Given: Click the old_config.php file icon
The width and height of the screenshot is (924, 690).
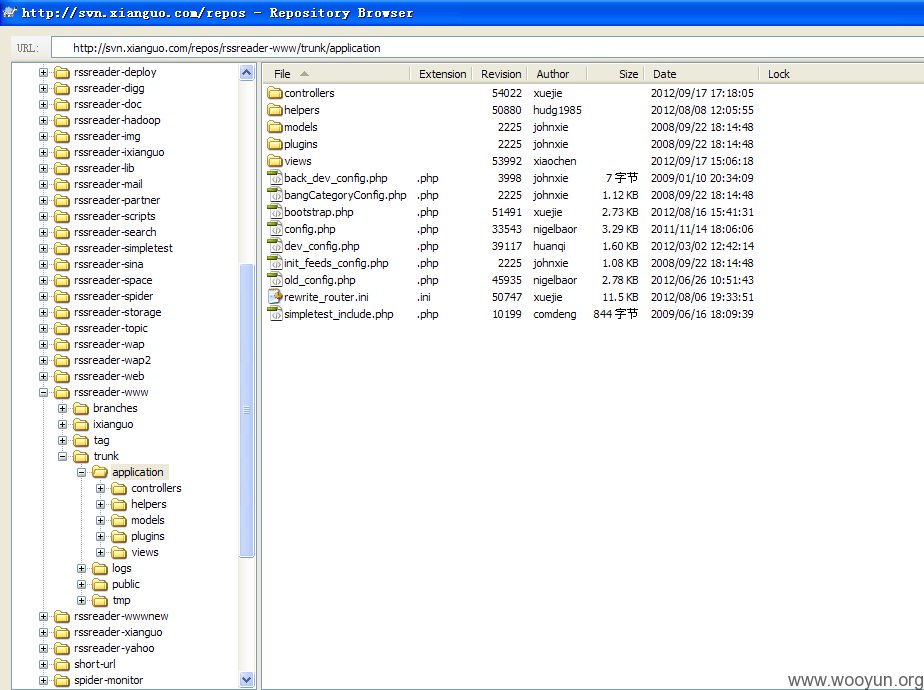Looking at the screenshot, I should (x=275, y=280).
